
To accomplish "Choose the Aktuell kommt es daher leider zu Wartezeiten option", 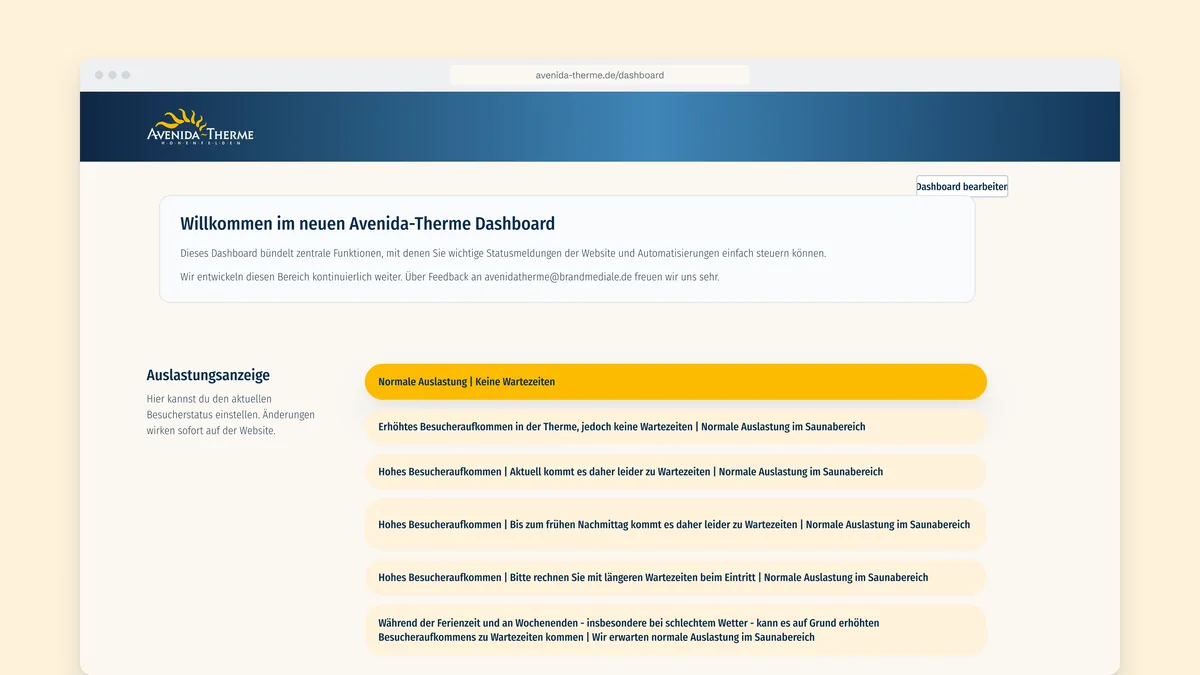I will [675, 471].
